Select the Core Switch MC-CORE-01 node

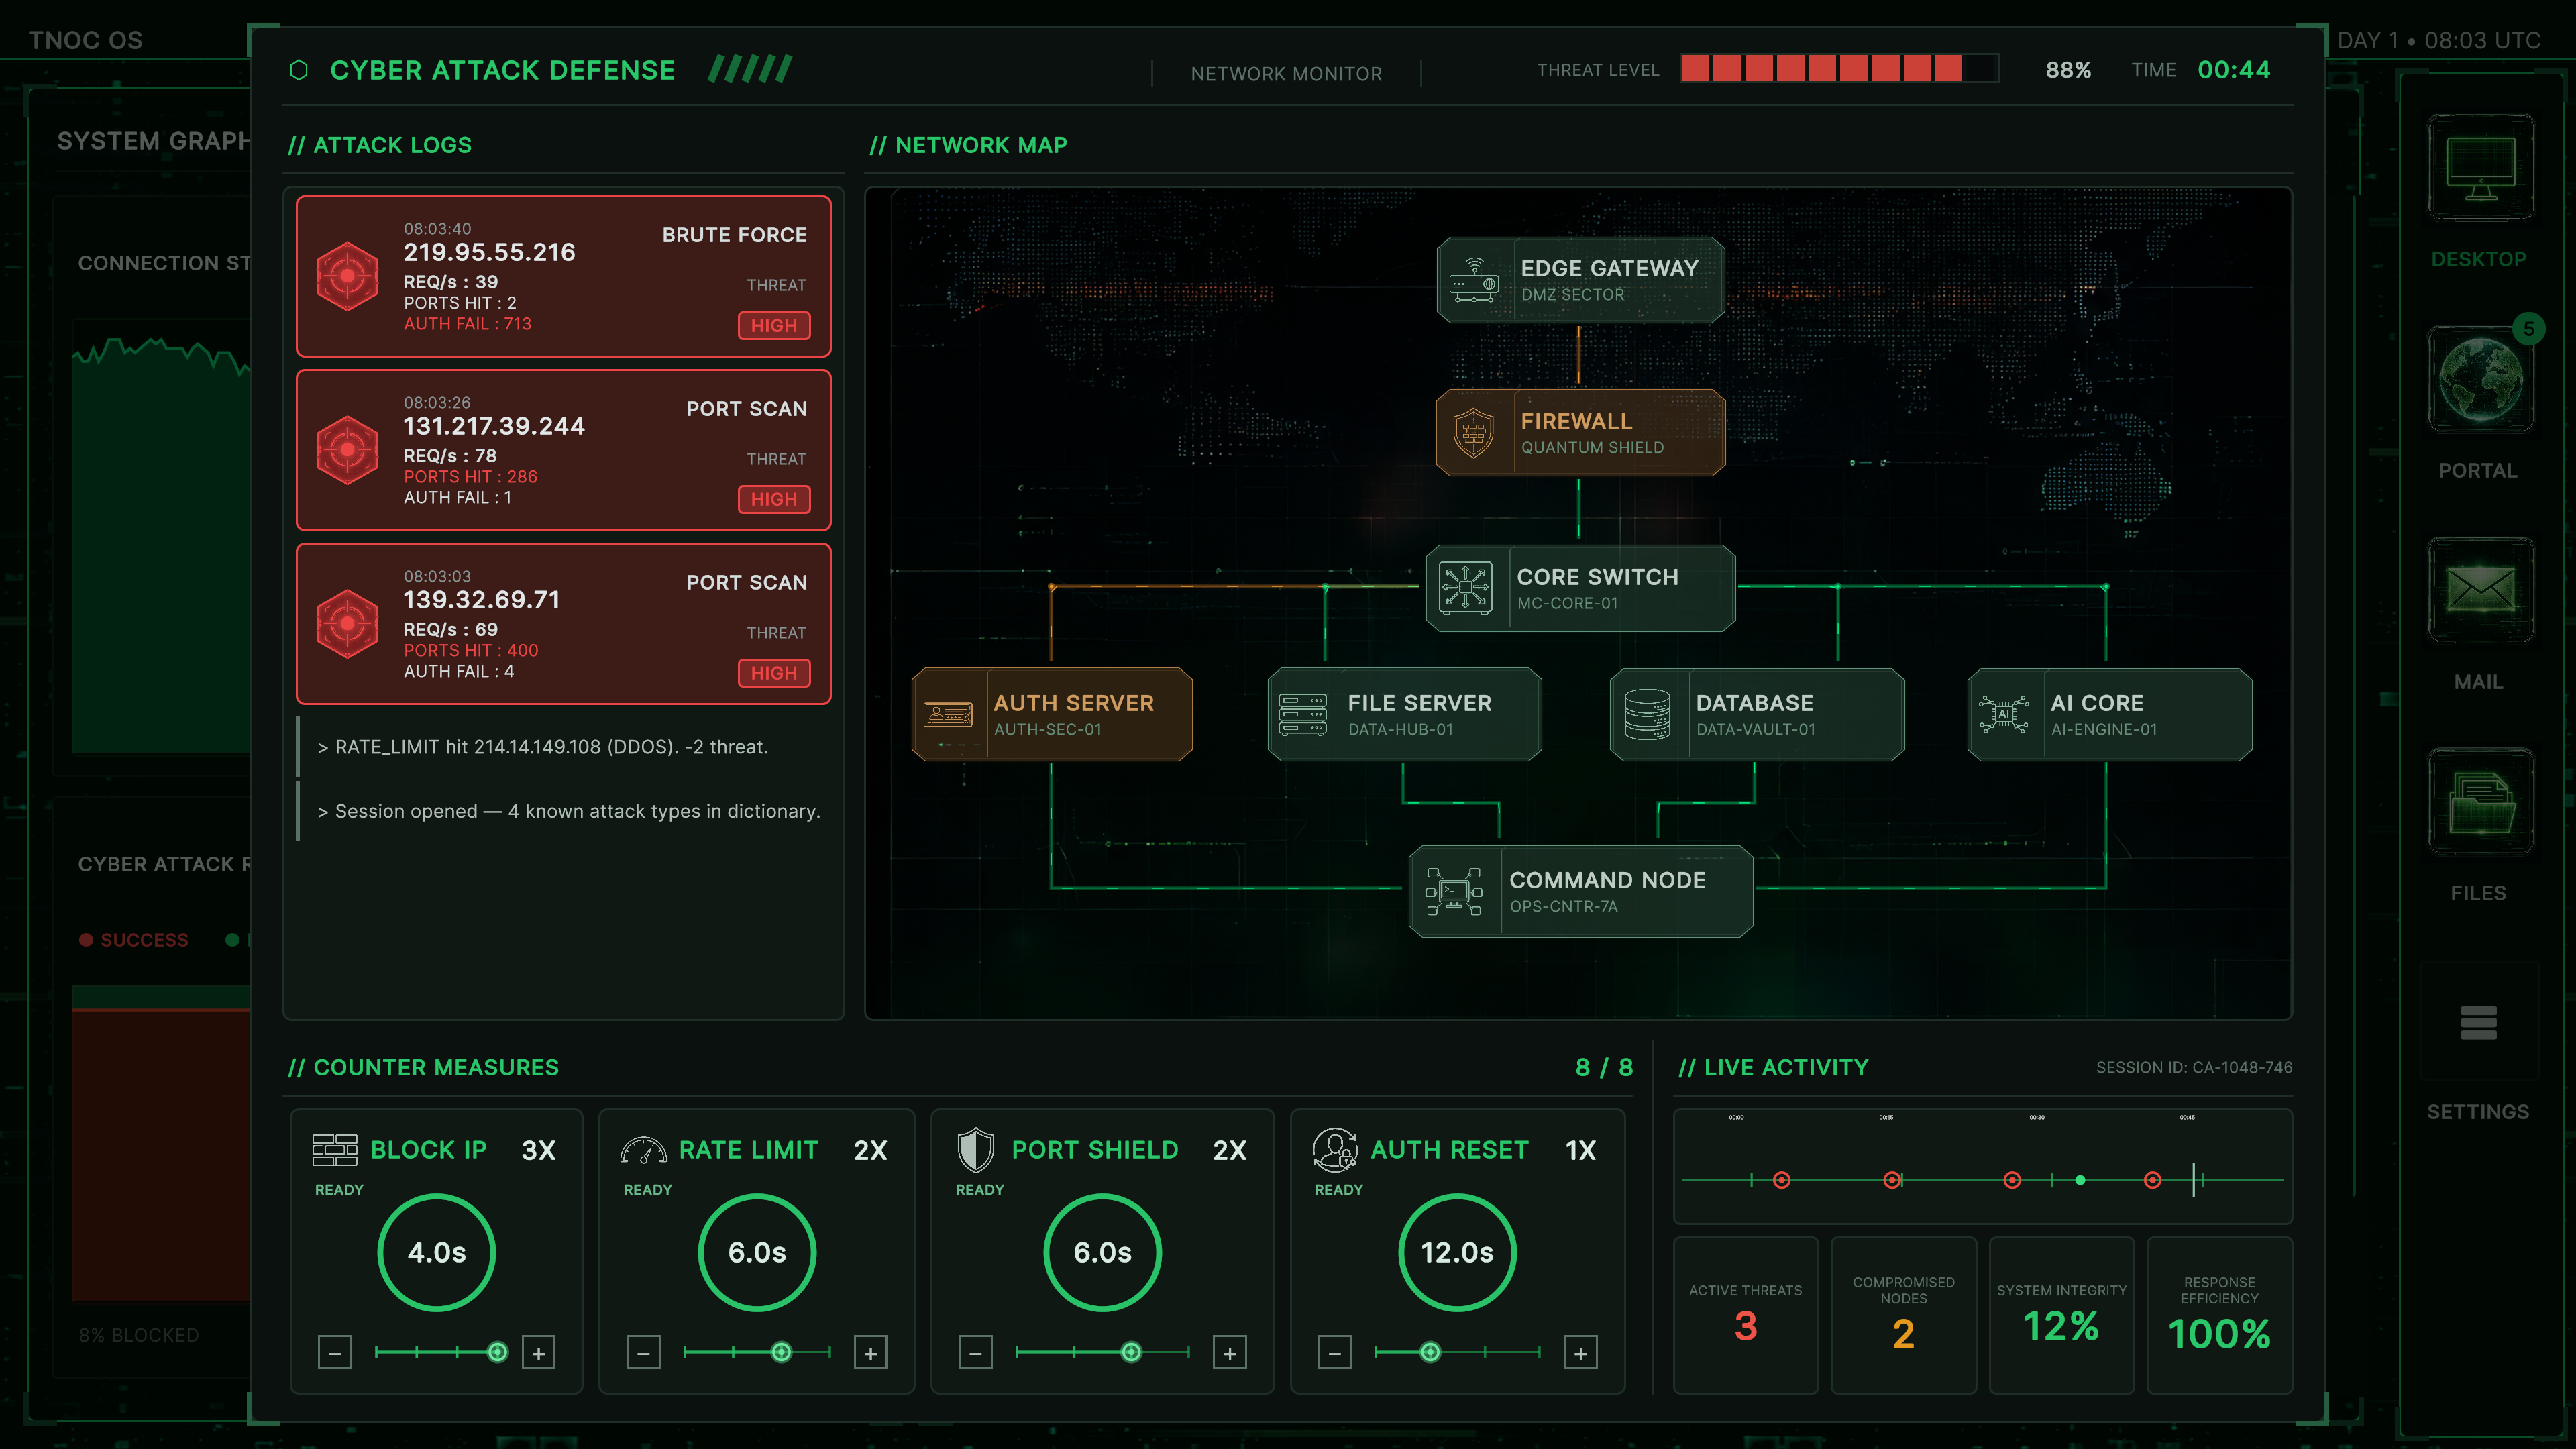(x=1581, y=588)
